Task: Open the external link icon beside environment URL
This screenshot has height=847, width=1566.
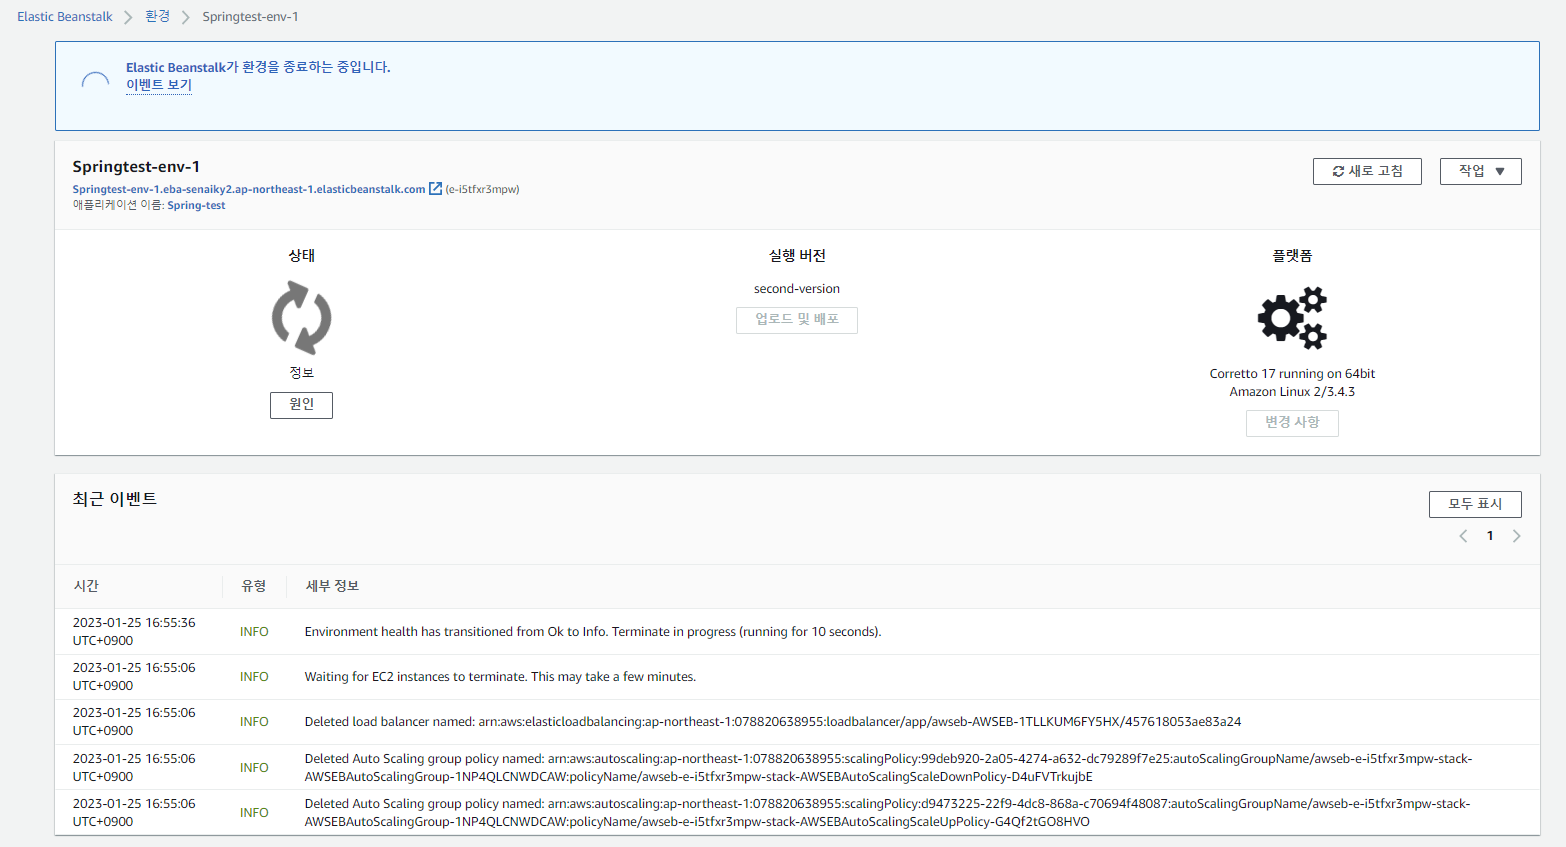Action: point(435,188)
